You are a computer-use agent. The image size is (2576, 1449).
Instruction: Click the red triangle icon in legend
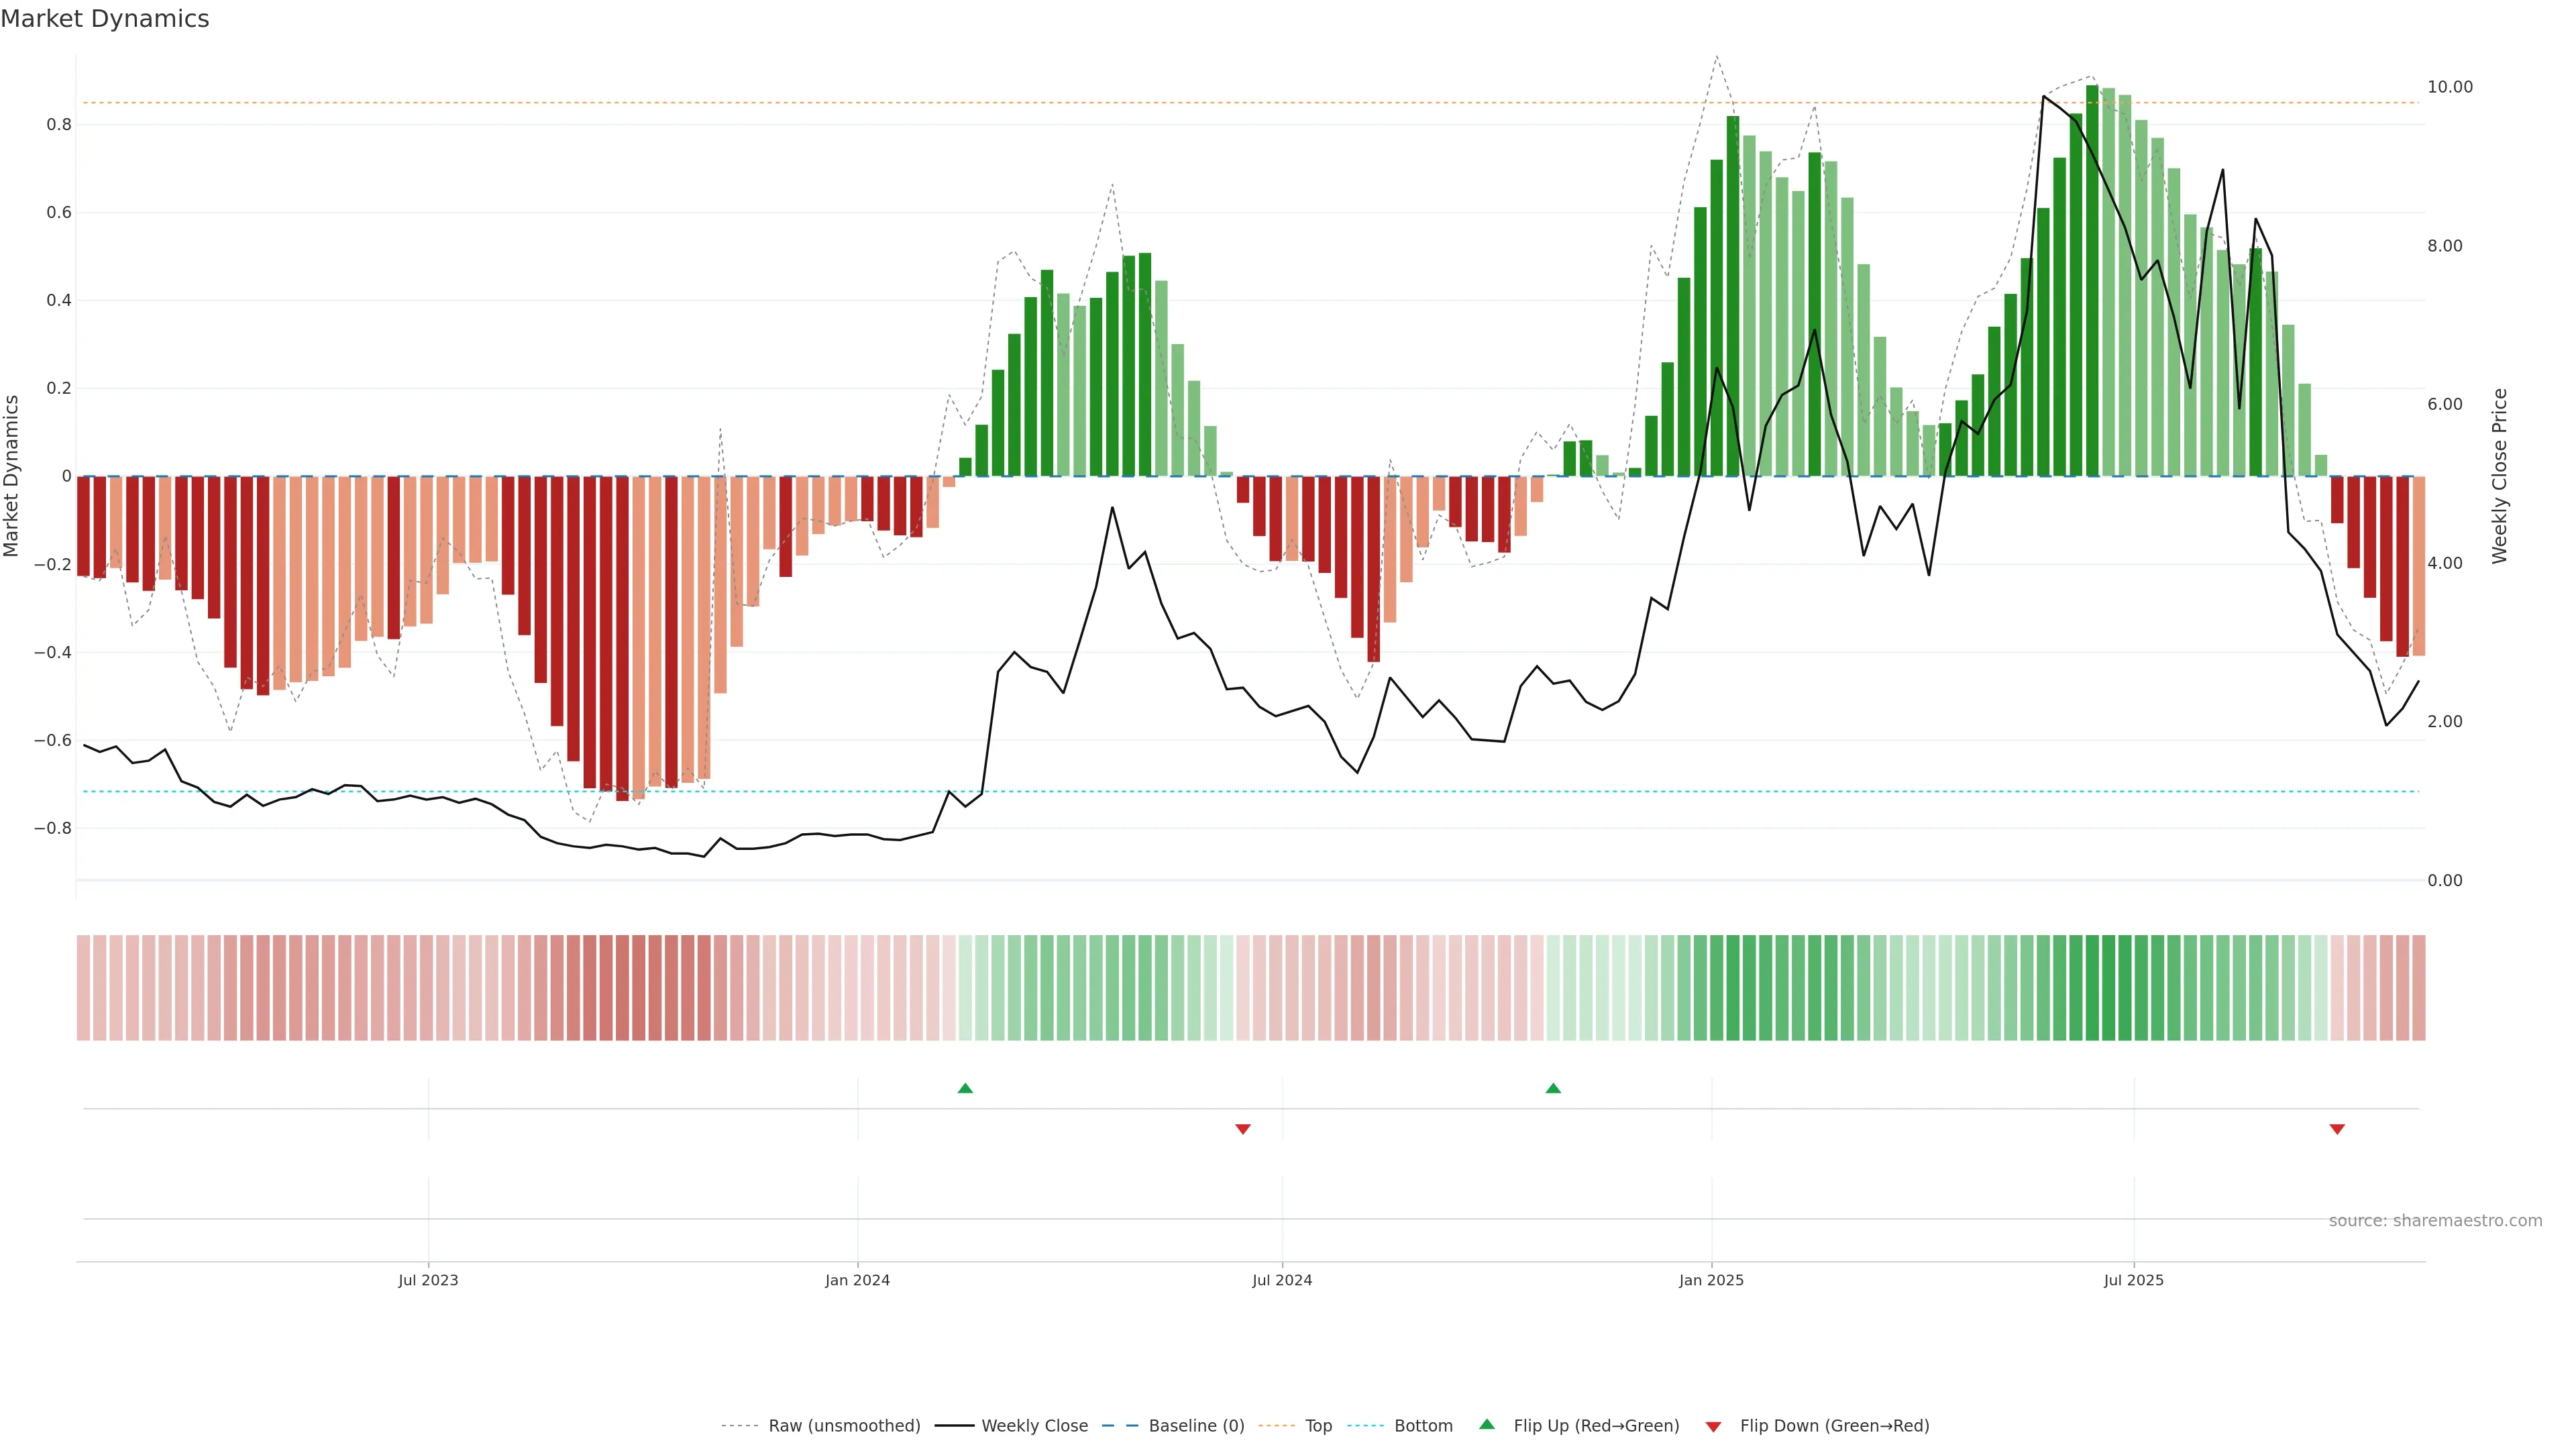pyautogui.click(x=1713, y=1426)
